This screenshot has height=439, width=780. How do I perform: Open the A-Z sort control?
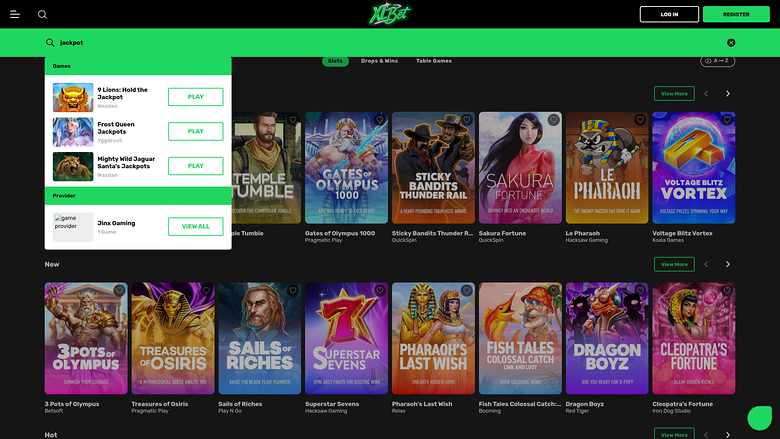pos(717,61)
